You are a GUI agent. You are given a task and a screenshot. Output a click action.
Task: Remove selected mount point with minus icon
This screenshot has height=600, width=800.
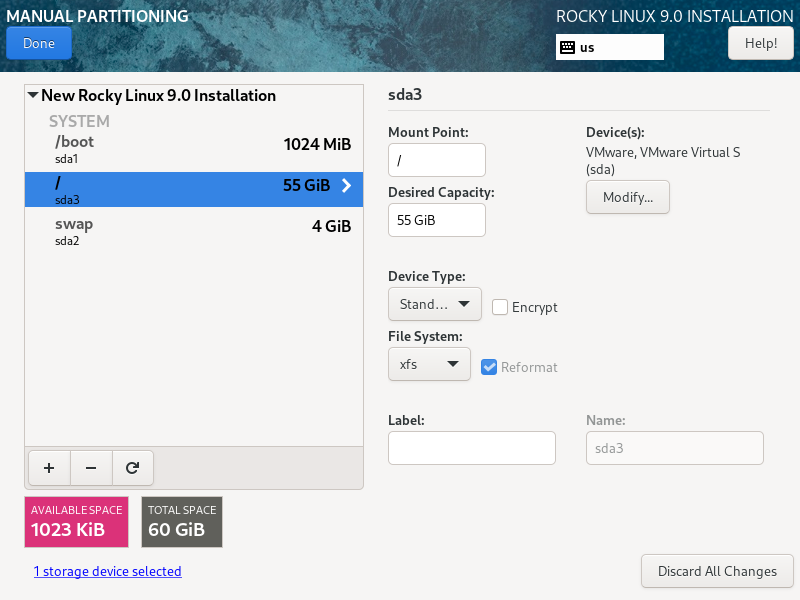point(91,468)
